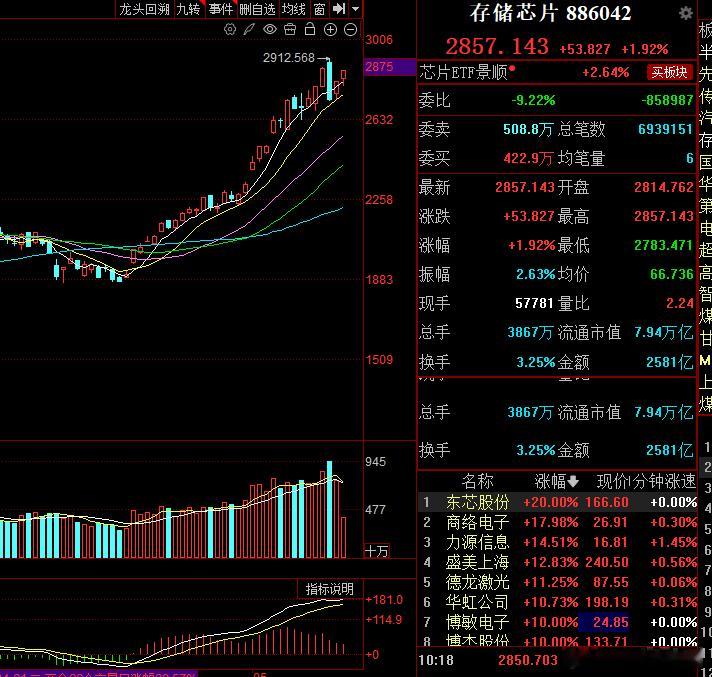Image resolution: width=712 pixels, height=677 pixels.
Task: Click the 2875 highlighted price axis marker
Action: [x=390, y=67]
